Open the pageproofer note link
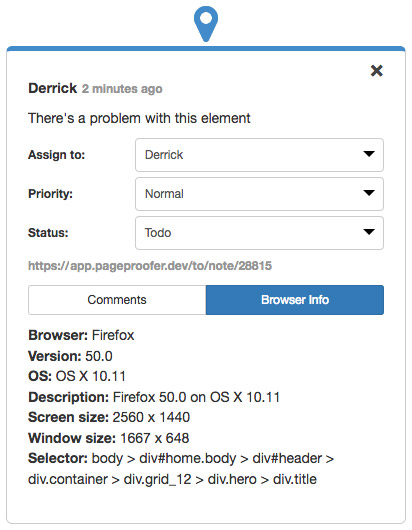Screen dimensions: 412x530 pos(150,266)
